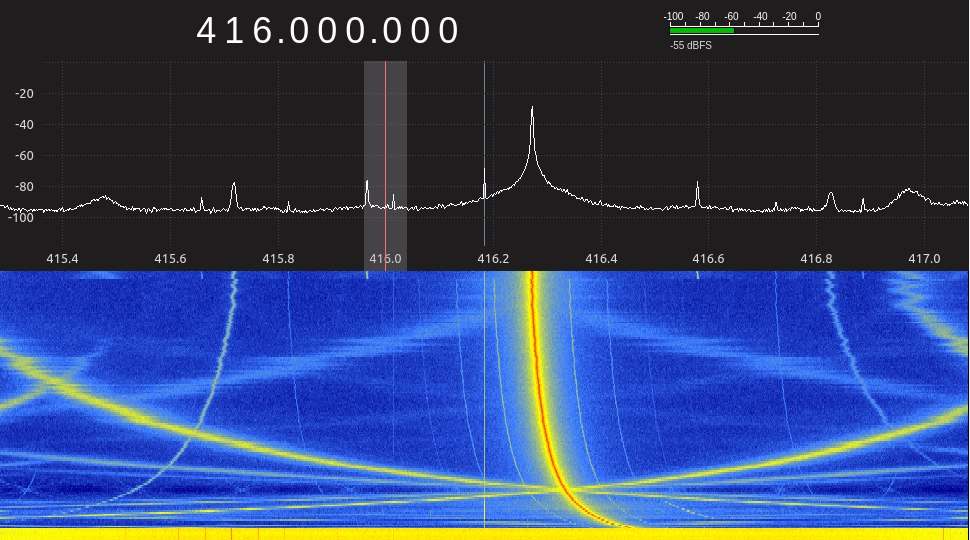Click the digit 1 in the frequency readout
Image resolution: width=970 pixels, height=540 pixels.
coord(234,31)
